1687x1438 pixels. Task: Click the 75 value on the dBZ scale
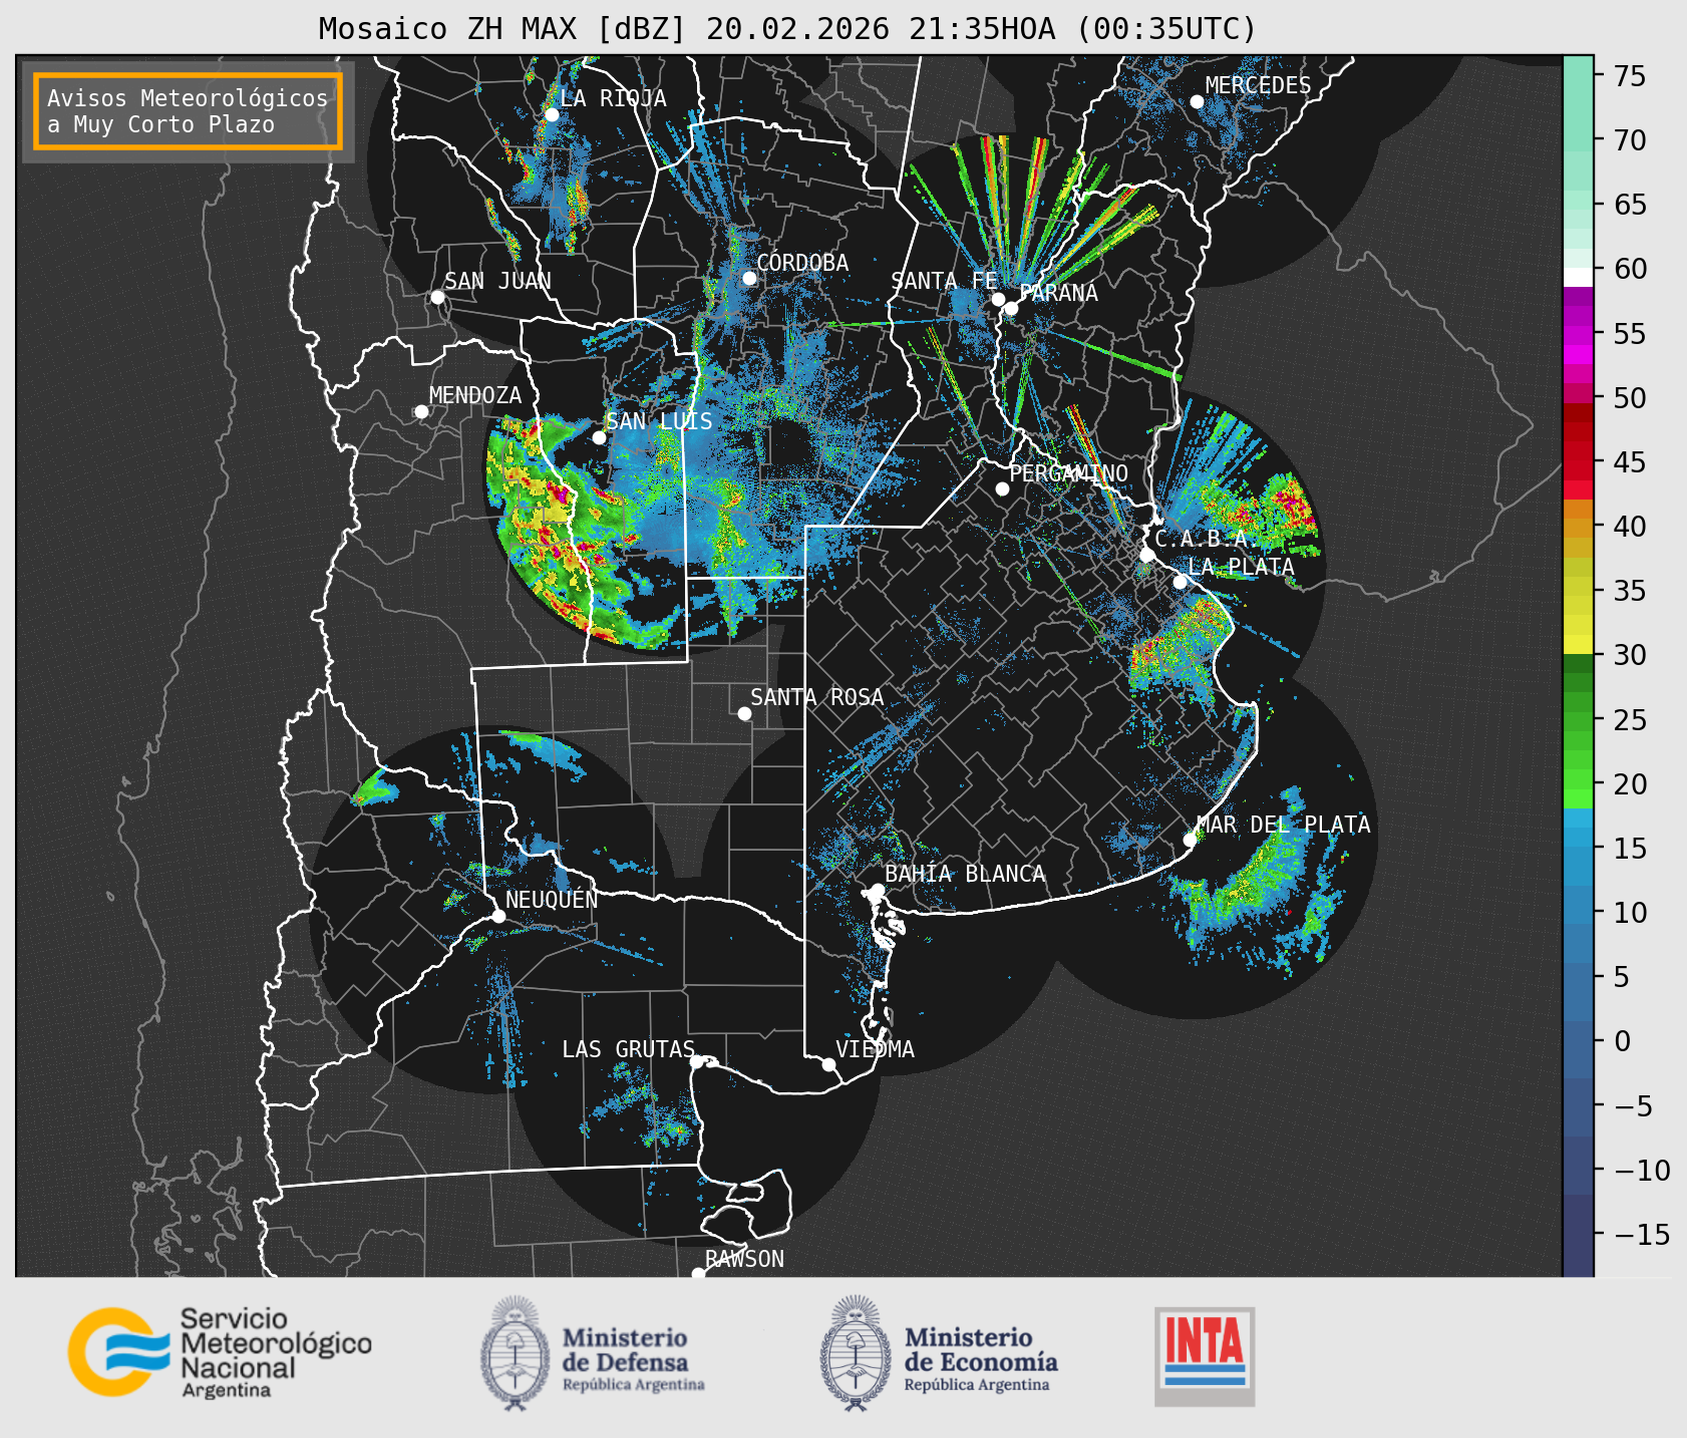pyautogui.click(x=1628, y=76)
